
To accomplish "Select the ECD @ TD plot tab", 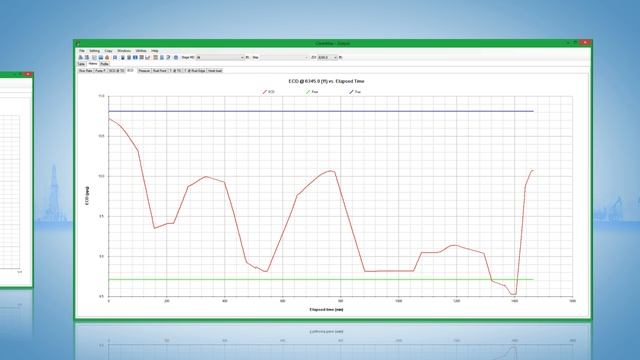I will [116, 71].
